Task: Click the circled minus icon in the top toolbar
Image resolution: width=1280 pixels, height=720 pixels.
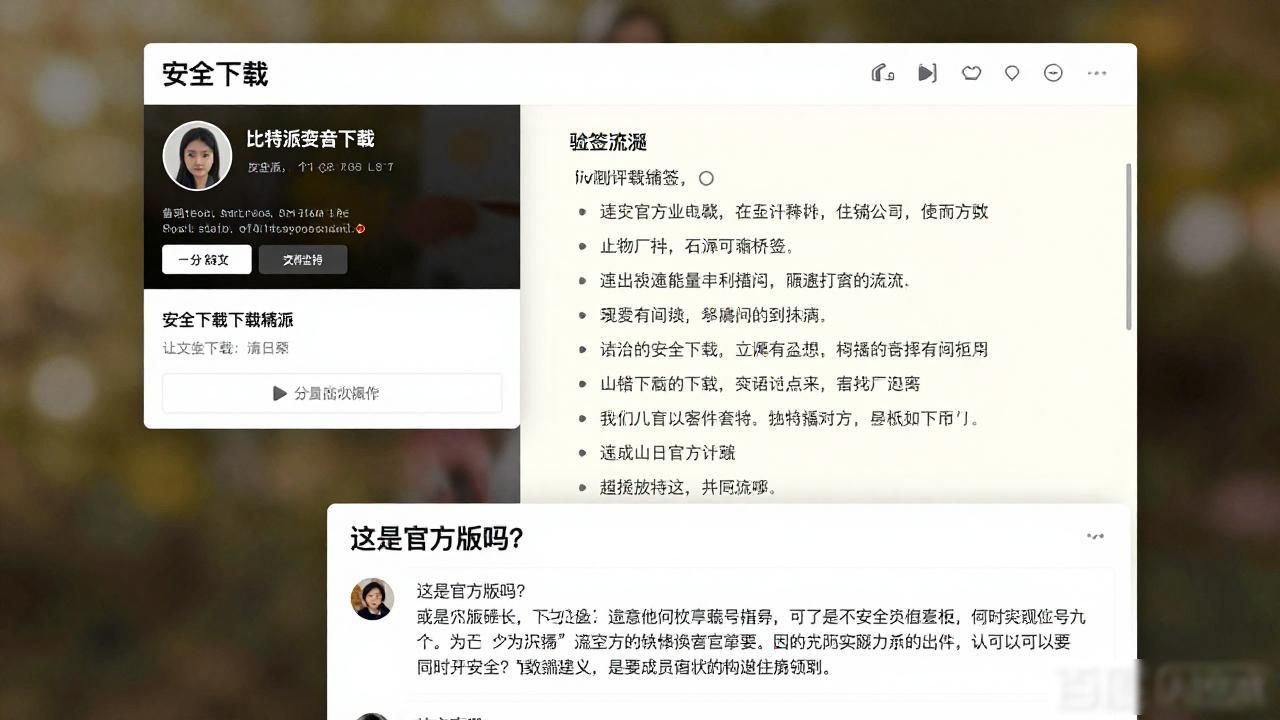Action: click(x=1053, y=73)
